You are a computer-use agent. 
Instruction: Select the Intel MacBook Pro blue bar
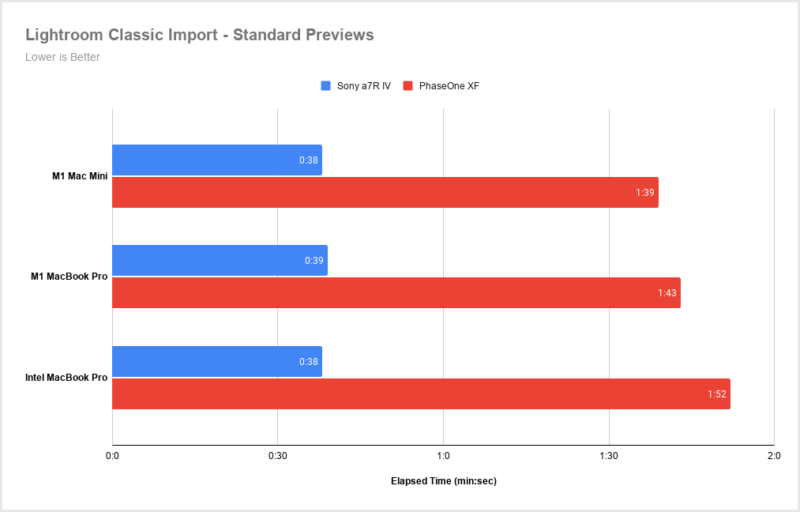pyautogui.click(x=216, y=361)
